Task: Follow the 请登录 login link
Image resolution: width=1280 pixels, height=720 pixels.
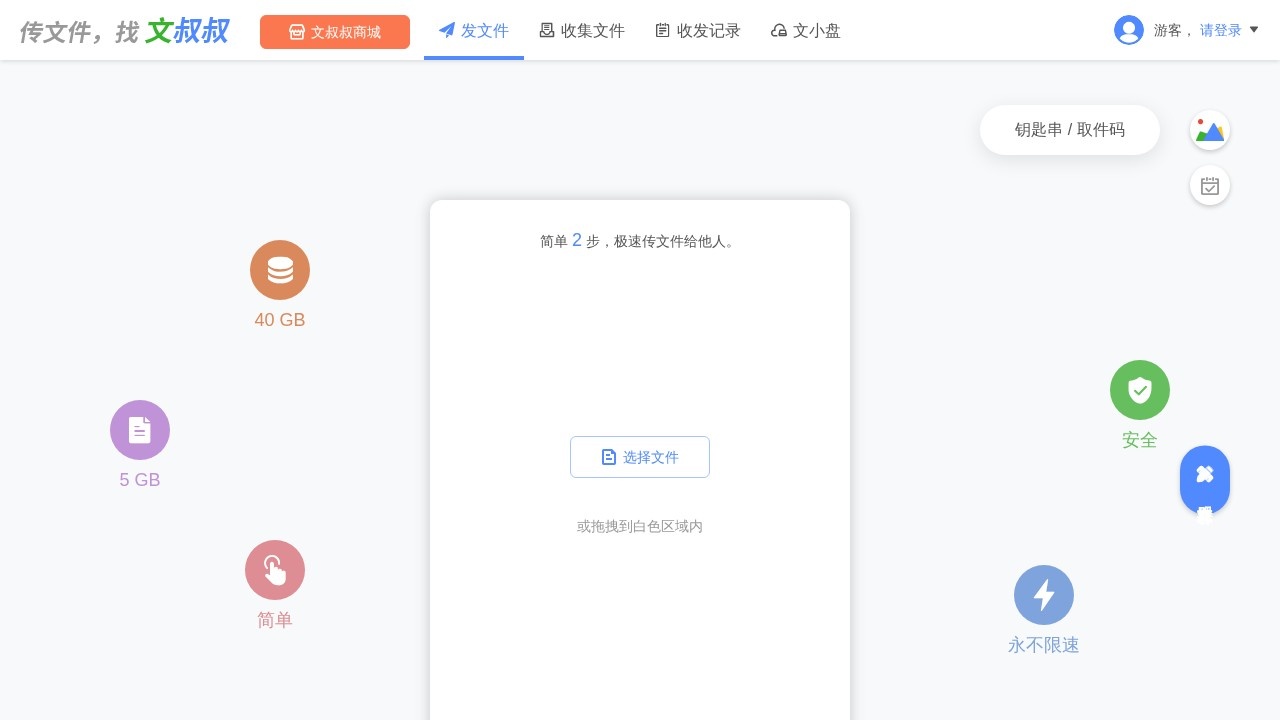Action: [x=1221, y=30]
